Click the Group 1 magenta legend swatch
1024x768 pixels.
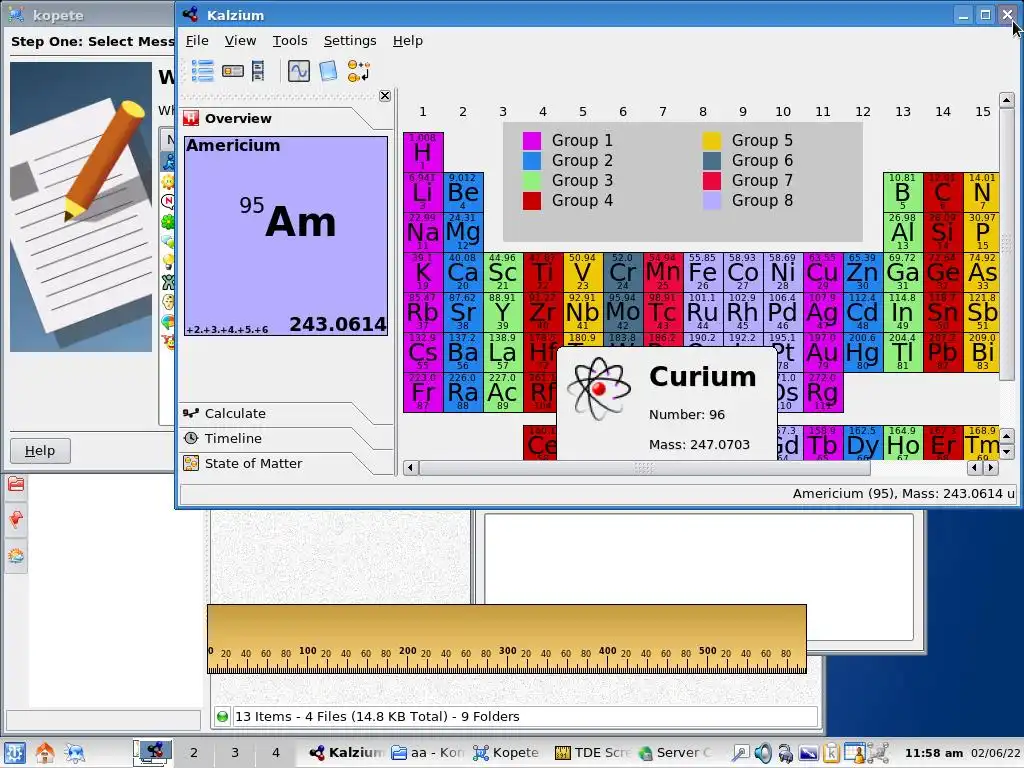(532, 140)
